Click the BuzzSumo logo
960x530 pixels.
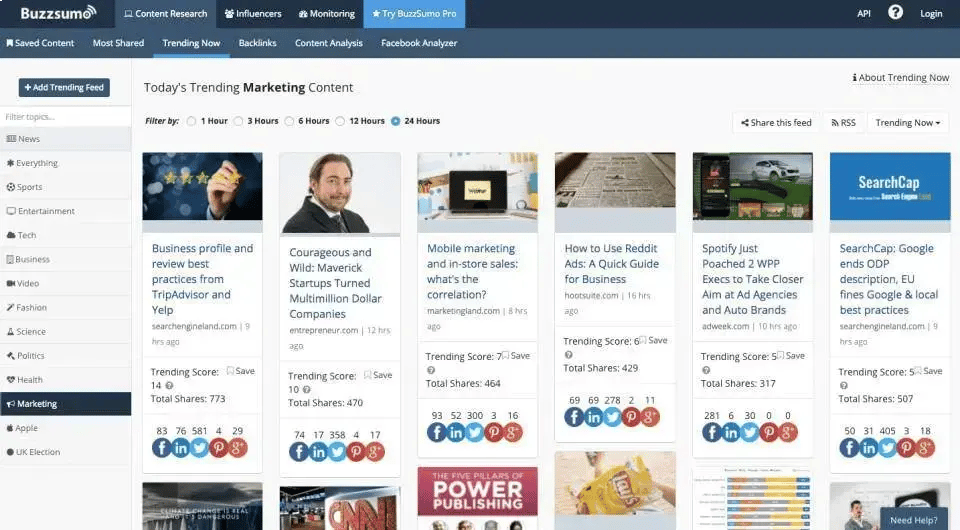58,13
